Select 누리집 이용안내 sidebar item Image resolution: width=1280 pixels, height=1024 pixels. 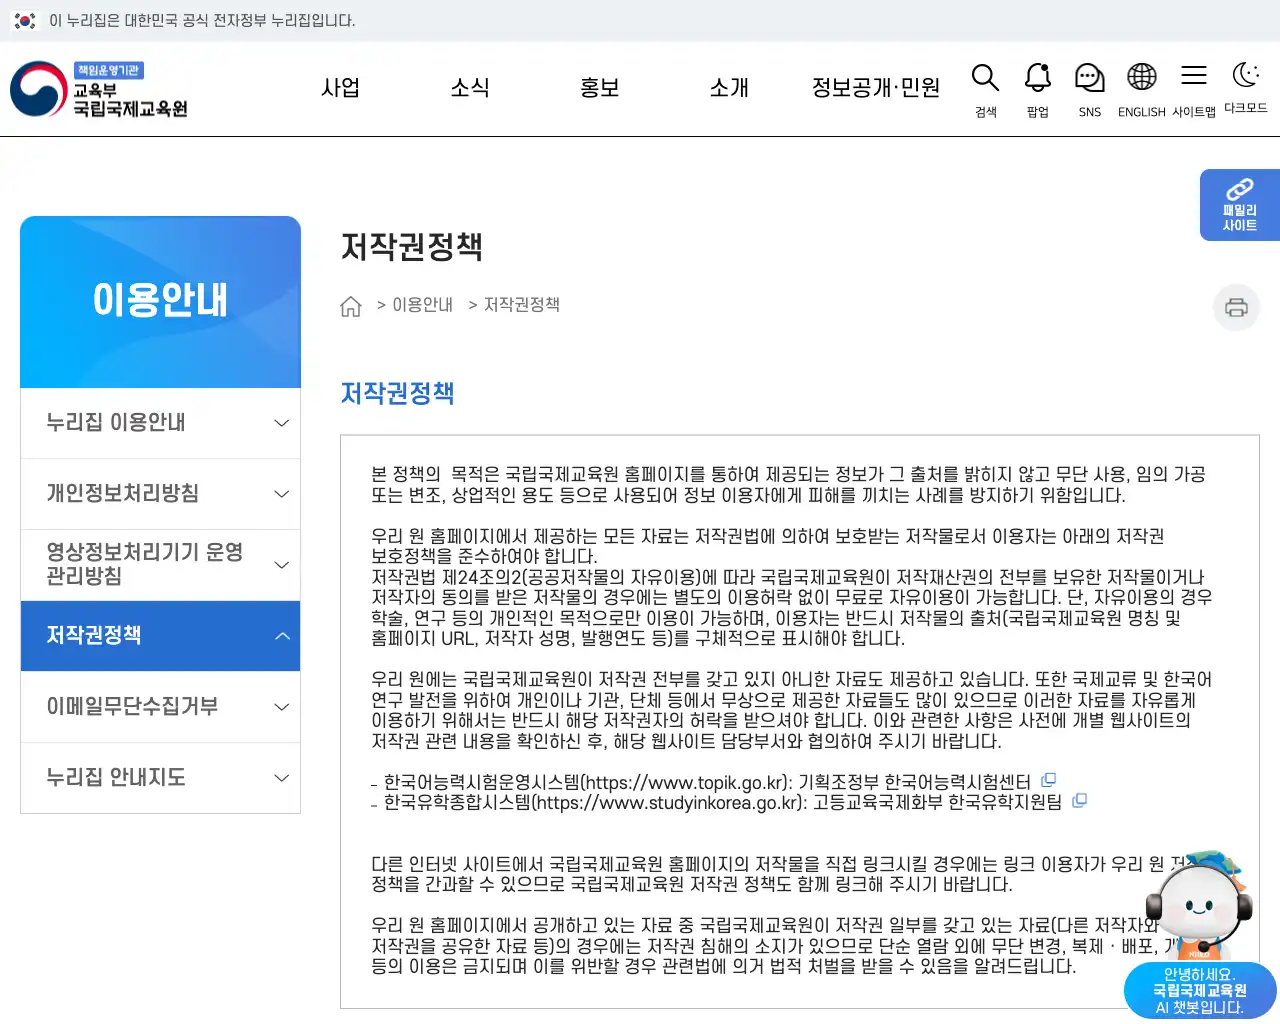[160, 423]
